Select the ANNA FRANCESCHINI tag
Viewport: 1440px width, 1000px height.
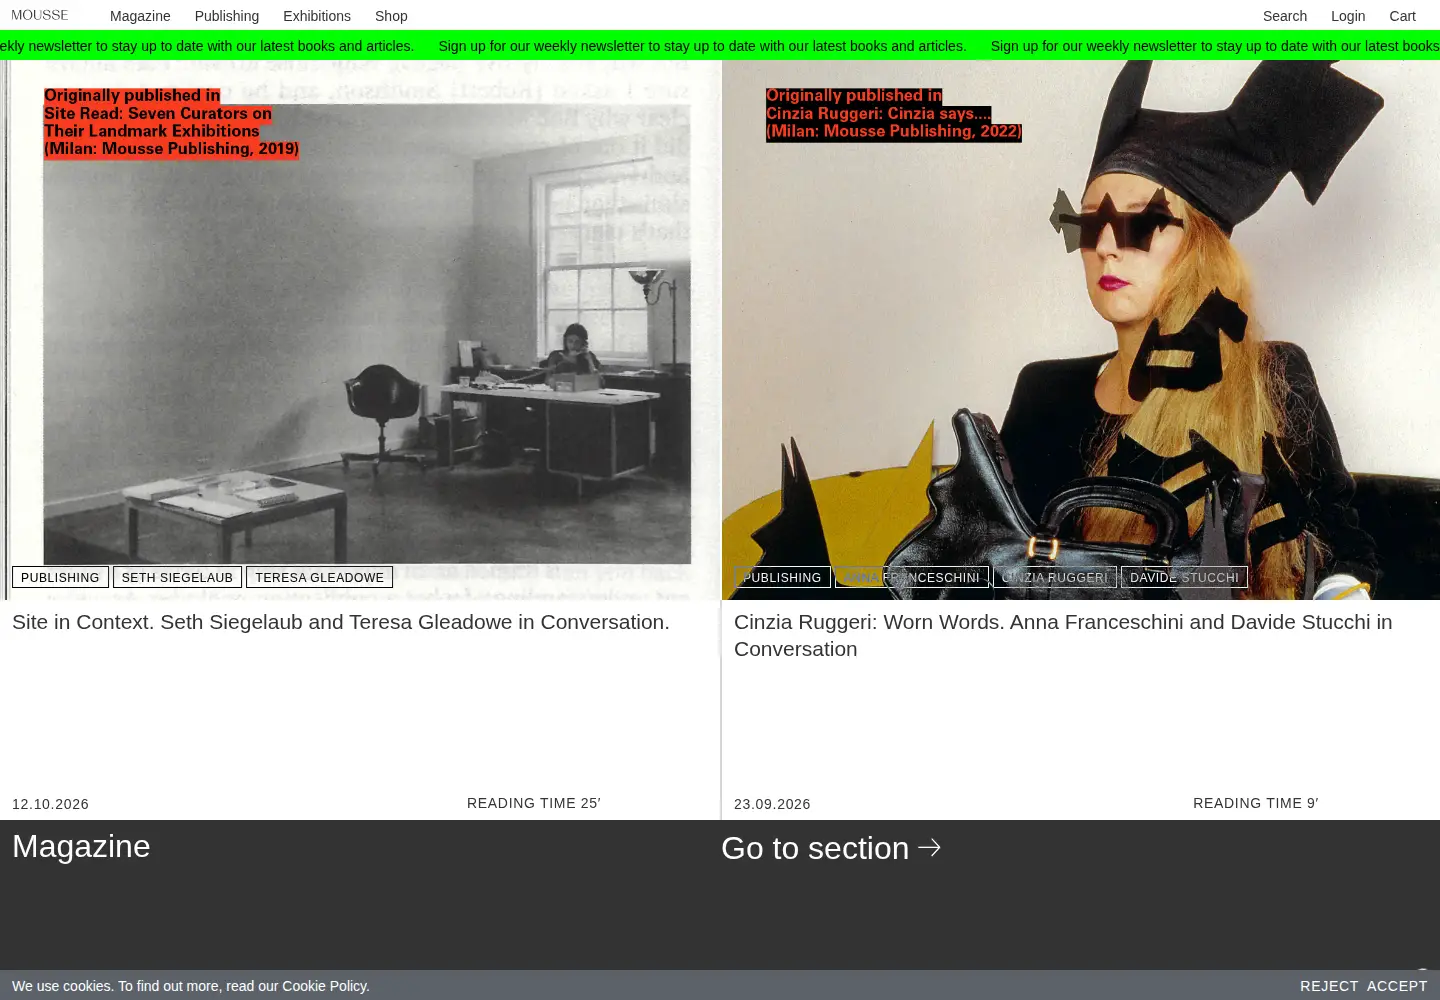pos(912,577)
